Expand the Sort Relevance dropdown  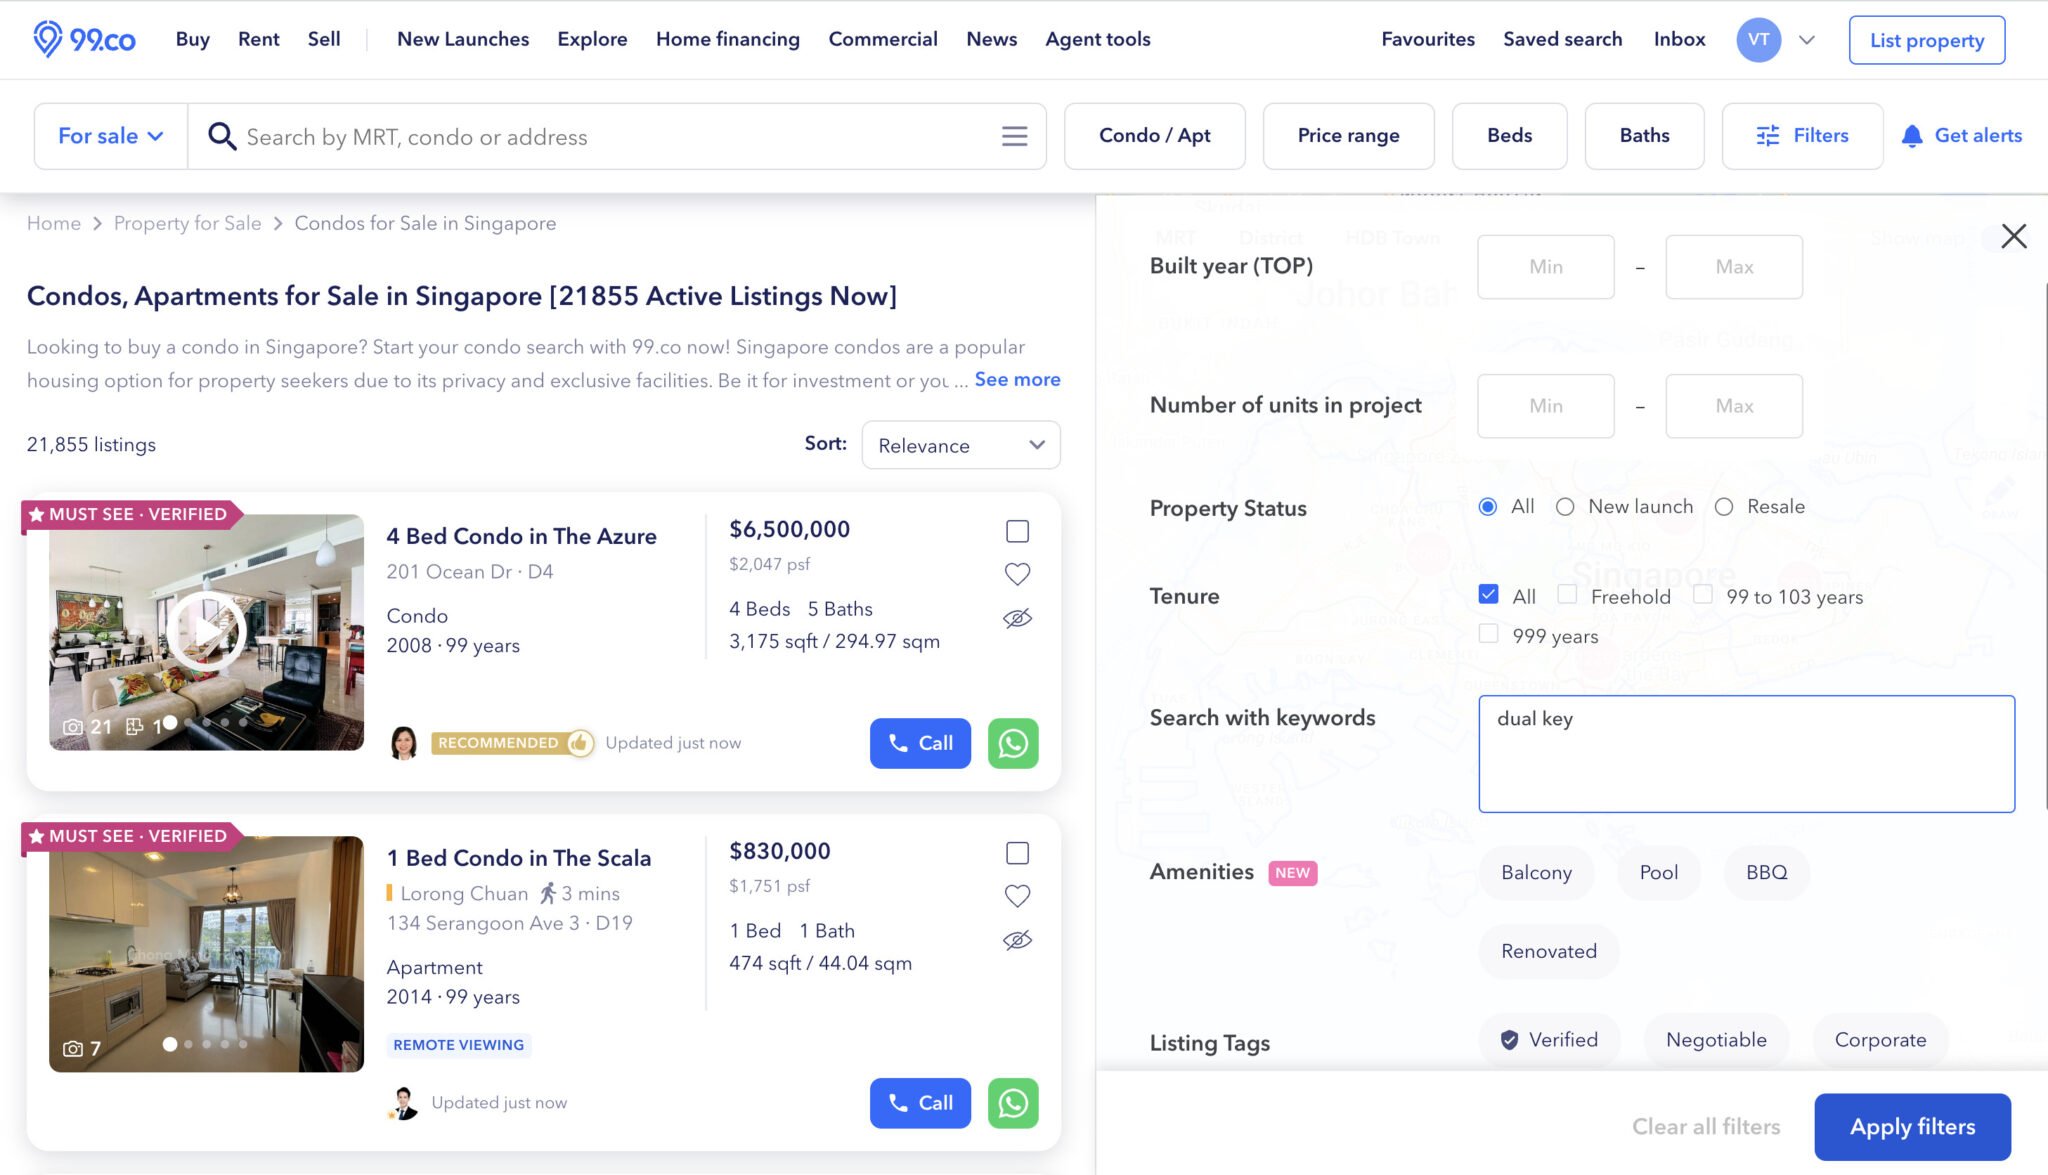pos(960,445)
